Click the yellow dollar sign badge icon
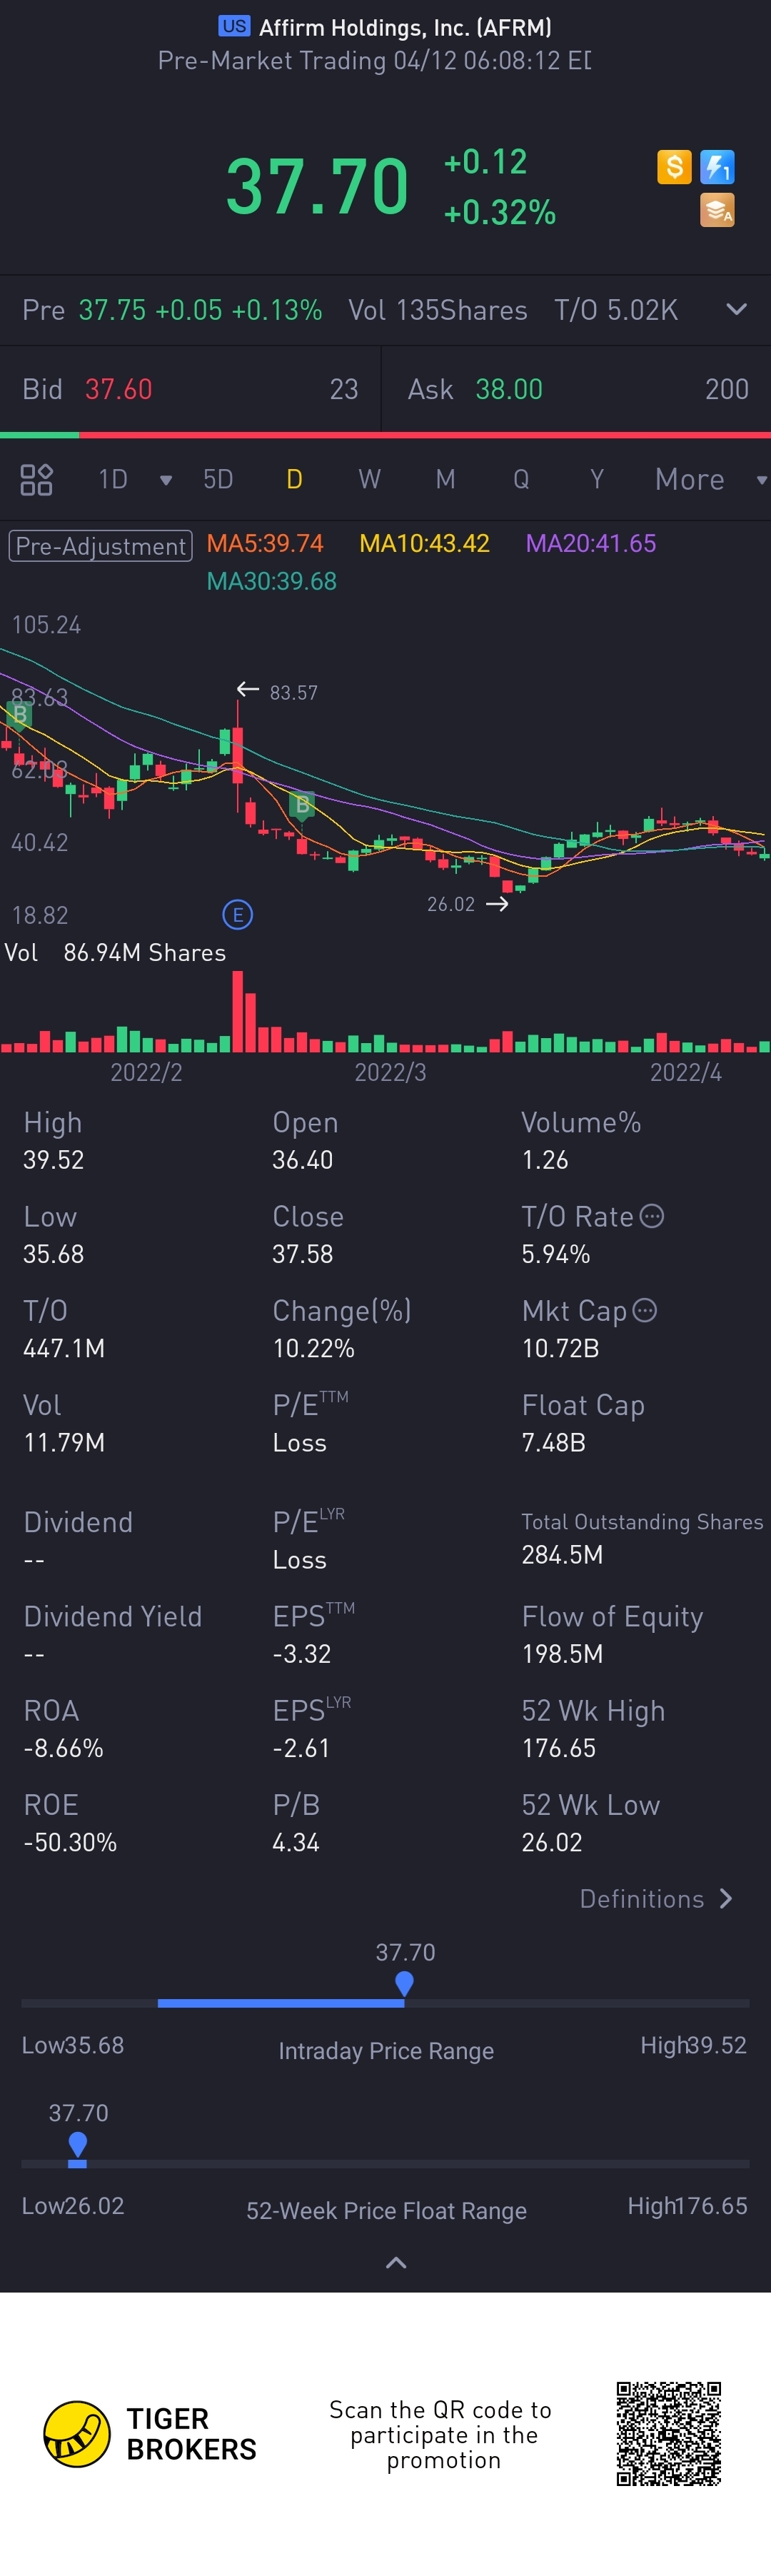Viewport: 771px width, 2576px height. [674, 166]
